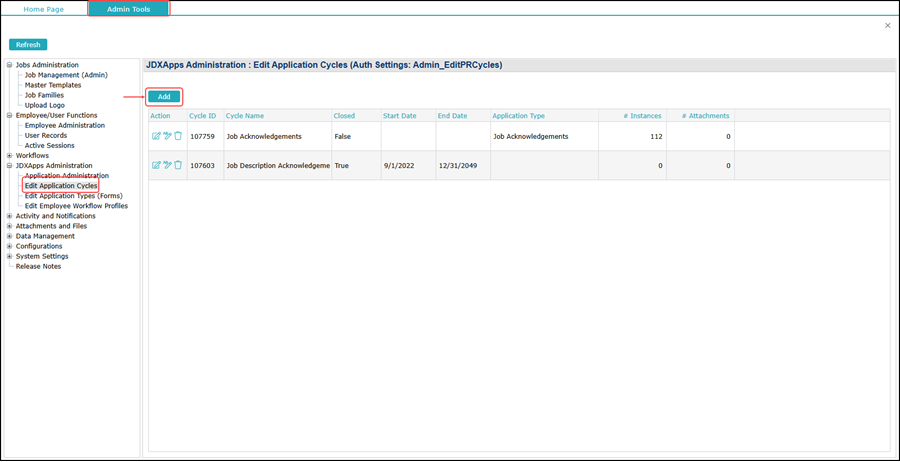Expand the Workflows tree node

pos(9,156)
